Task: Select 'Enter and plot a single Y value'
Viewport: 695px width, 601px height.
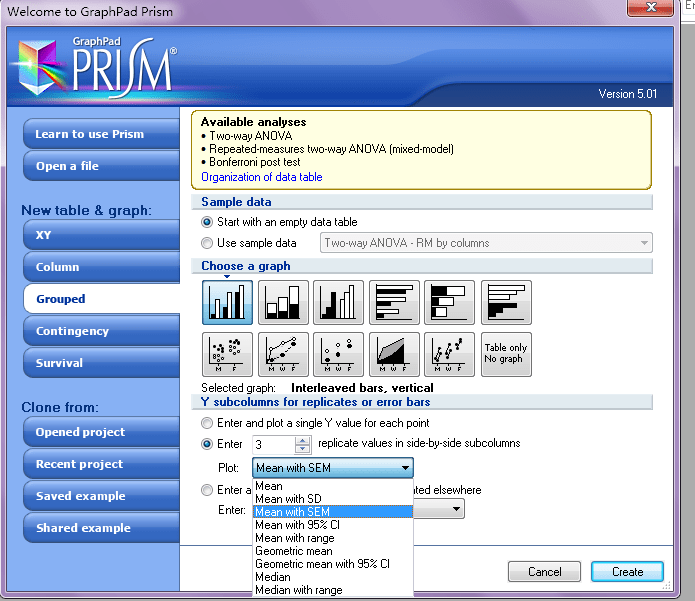Action: tap(207, 423)
